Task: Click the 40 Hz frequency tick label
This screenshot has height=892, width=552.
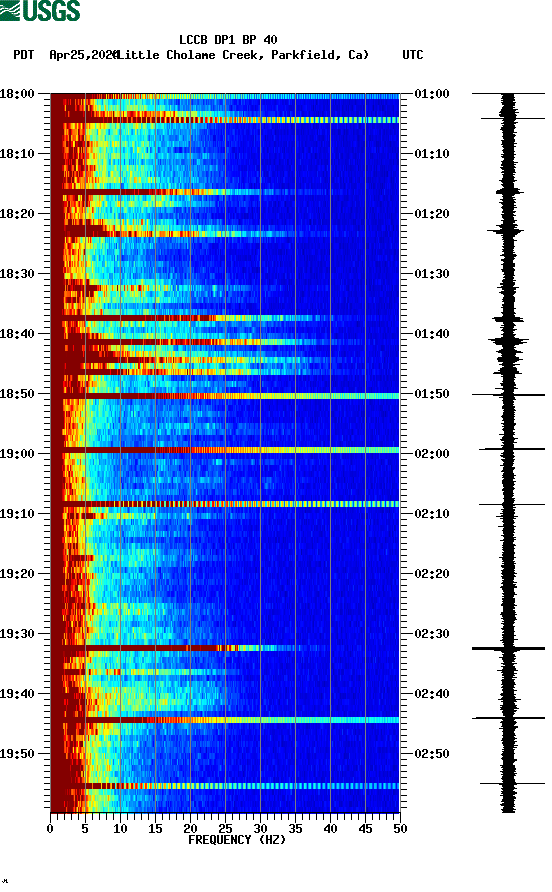Action: (x=330, y=829)
